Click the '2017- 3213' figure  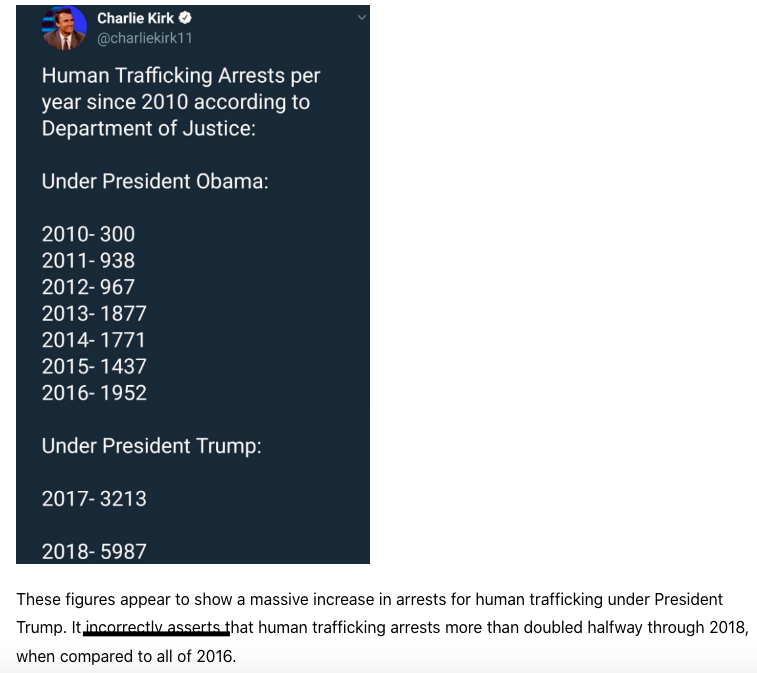click(x=94, y=499)
